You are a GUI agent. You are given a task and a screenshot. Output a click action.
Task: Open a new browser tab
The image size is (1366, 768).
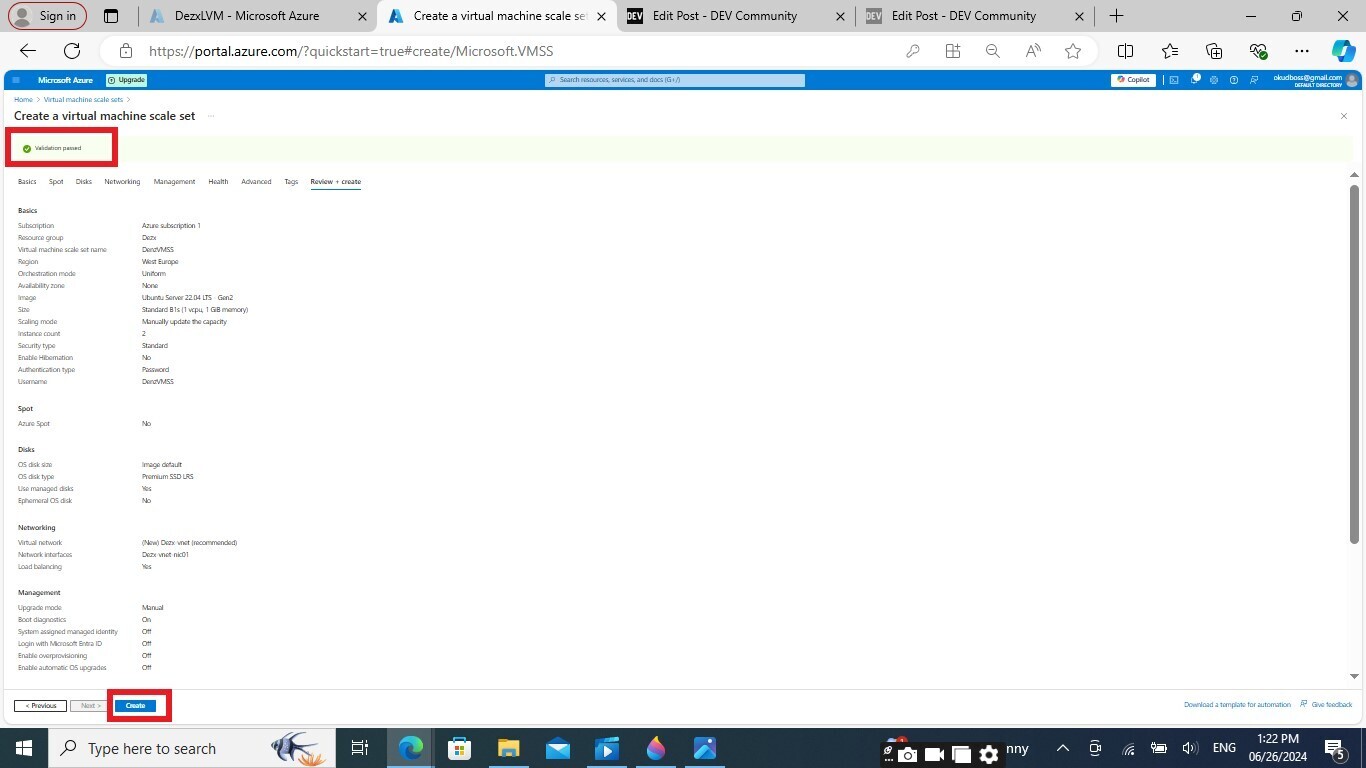(1117, 16)
